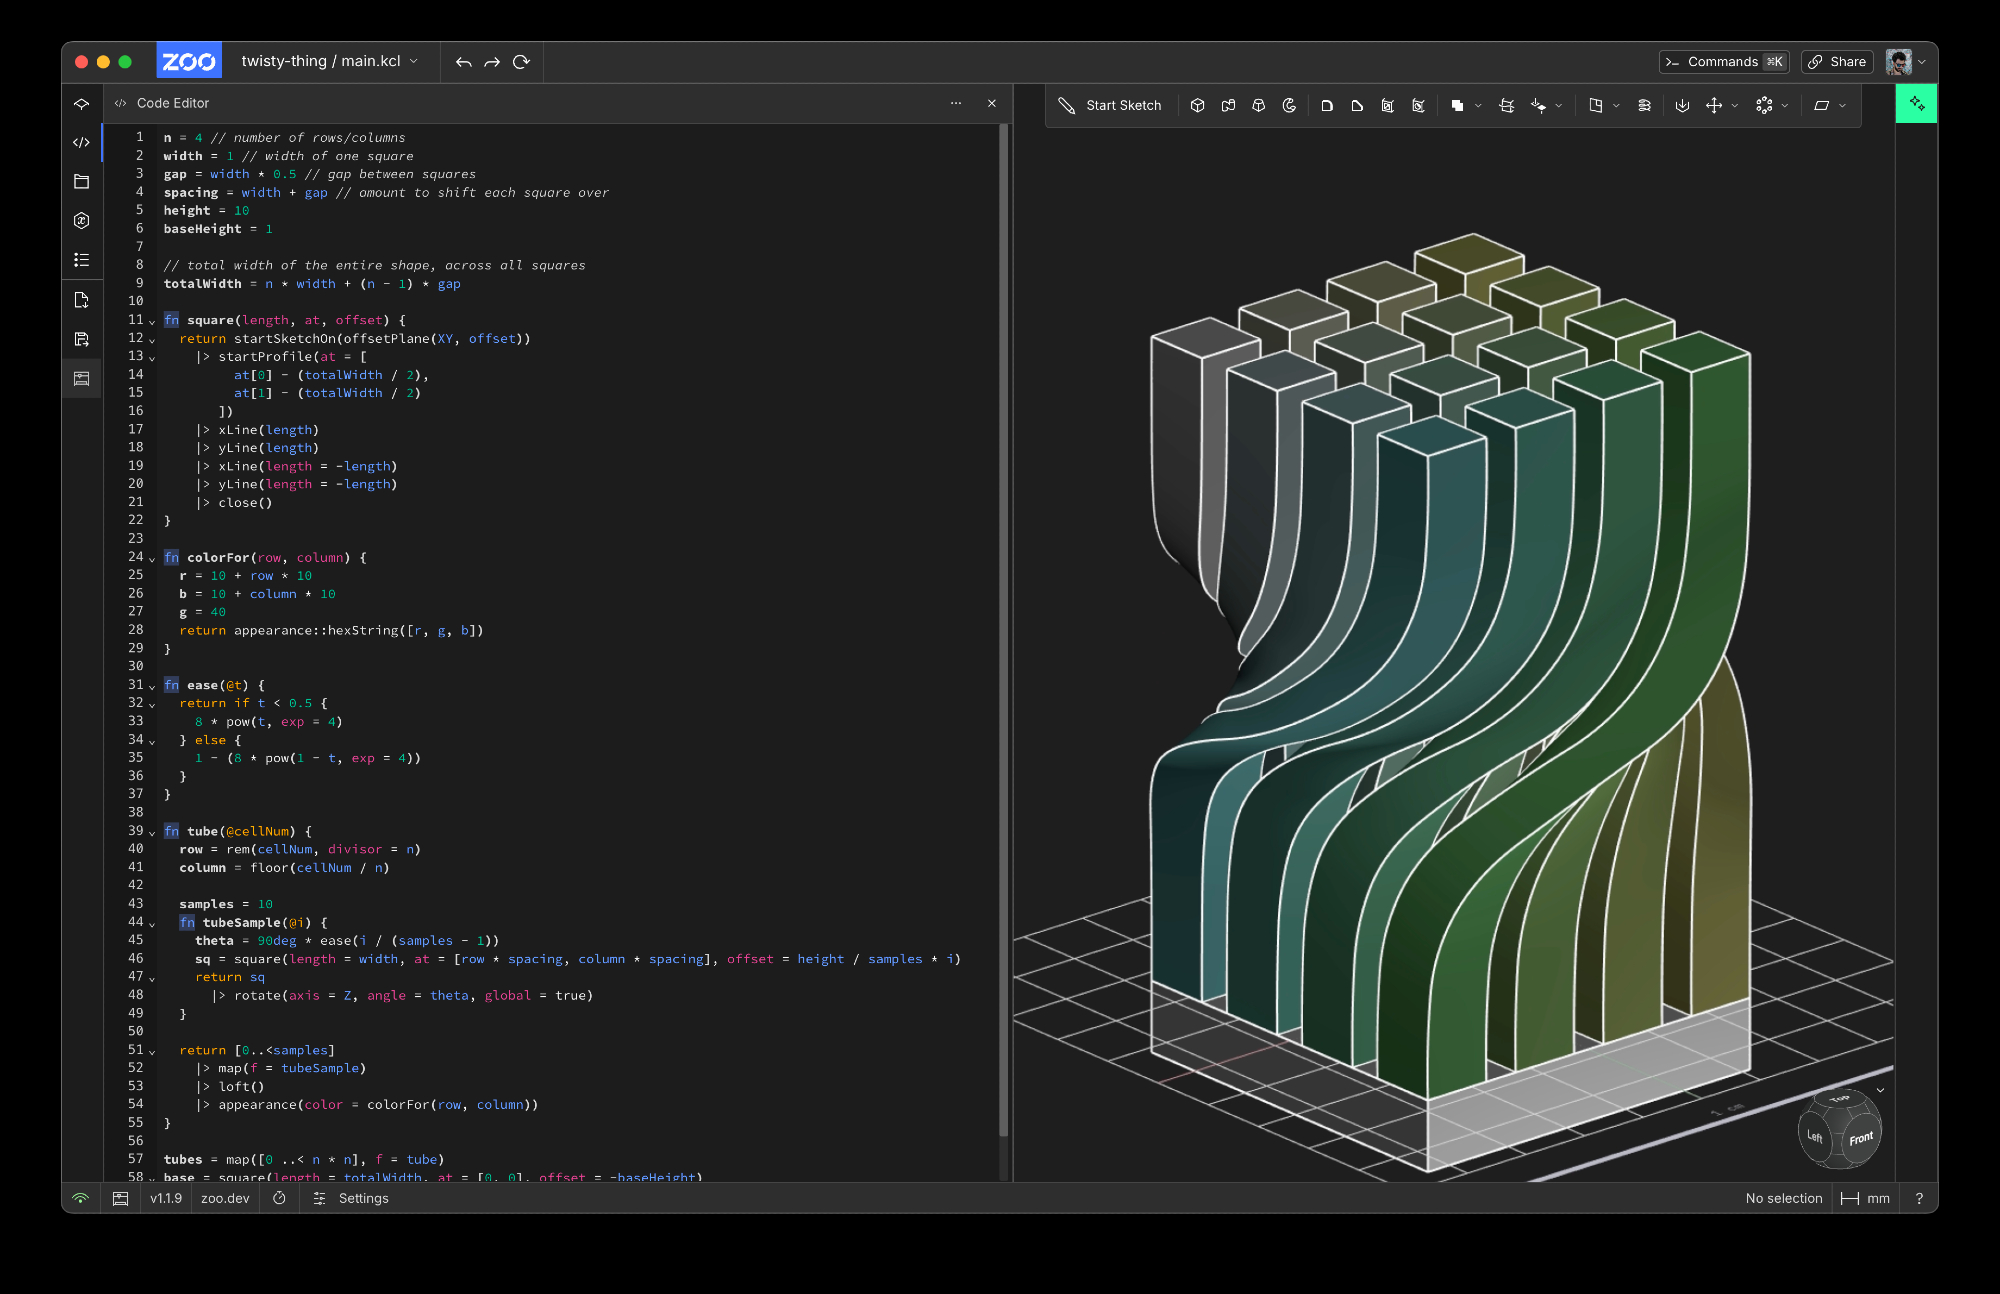Select the Chamfer tool icon
Image resolution: width=2000 pixels, height=1294 pixels.
point(1357,105)
